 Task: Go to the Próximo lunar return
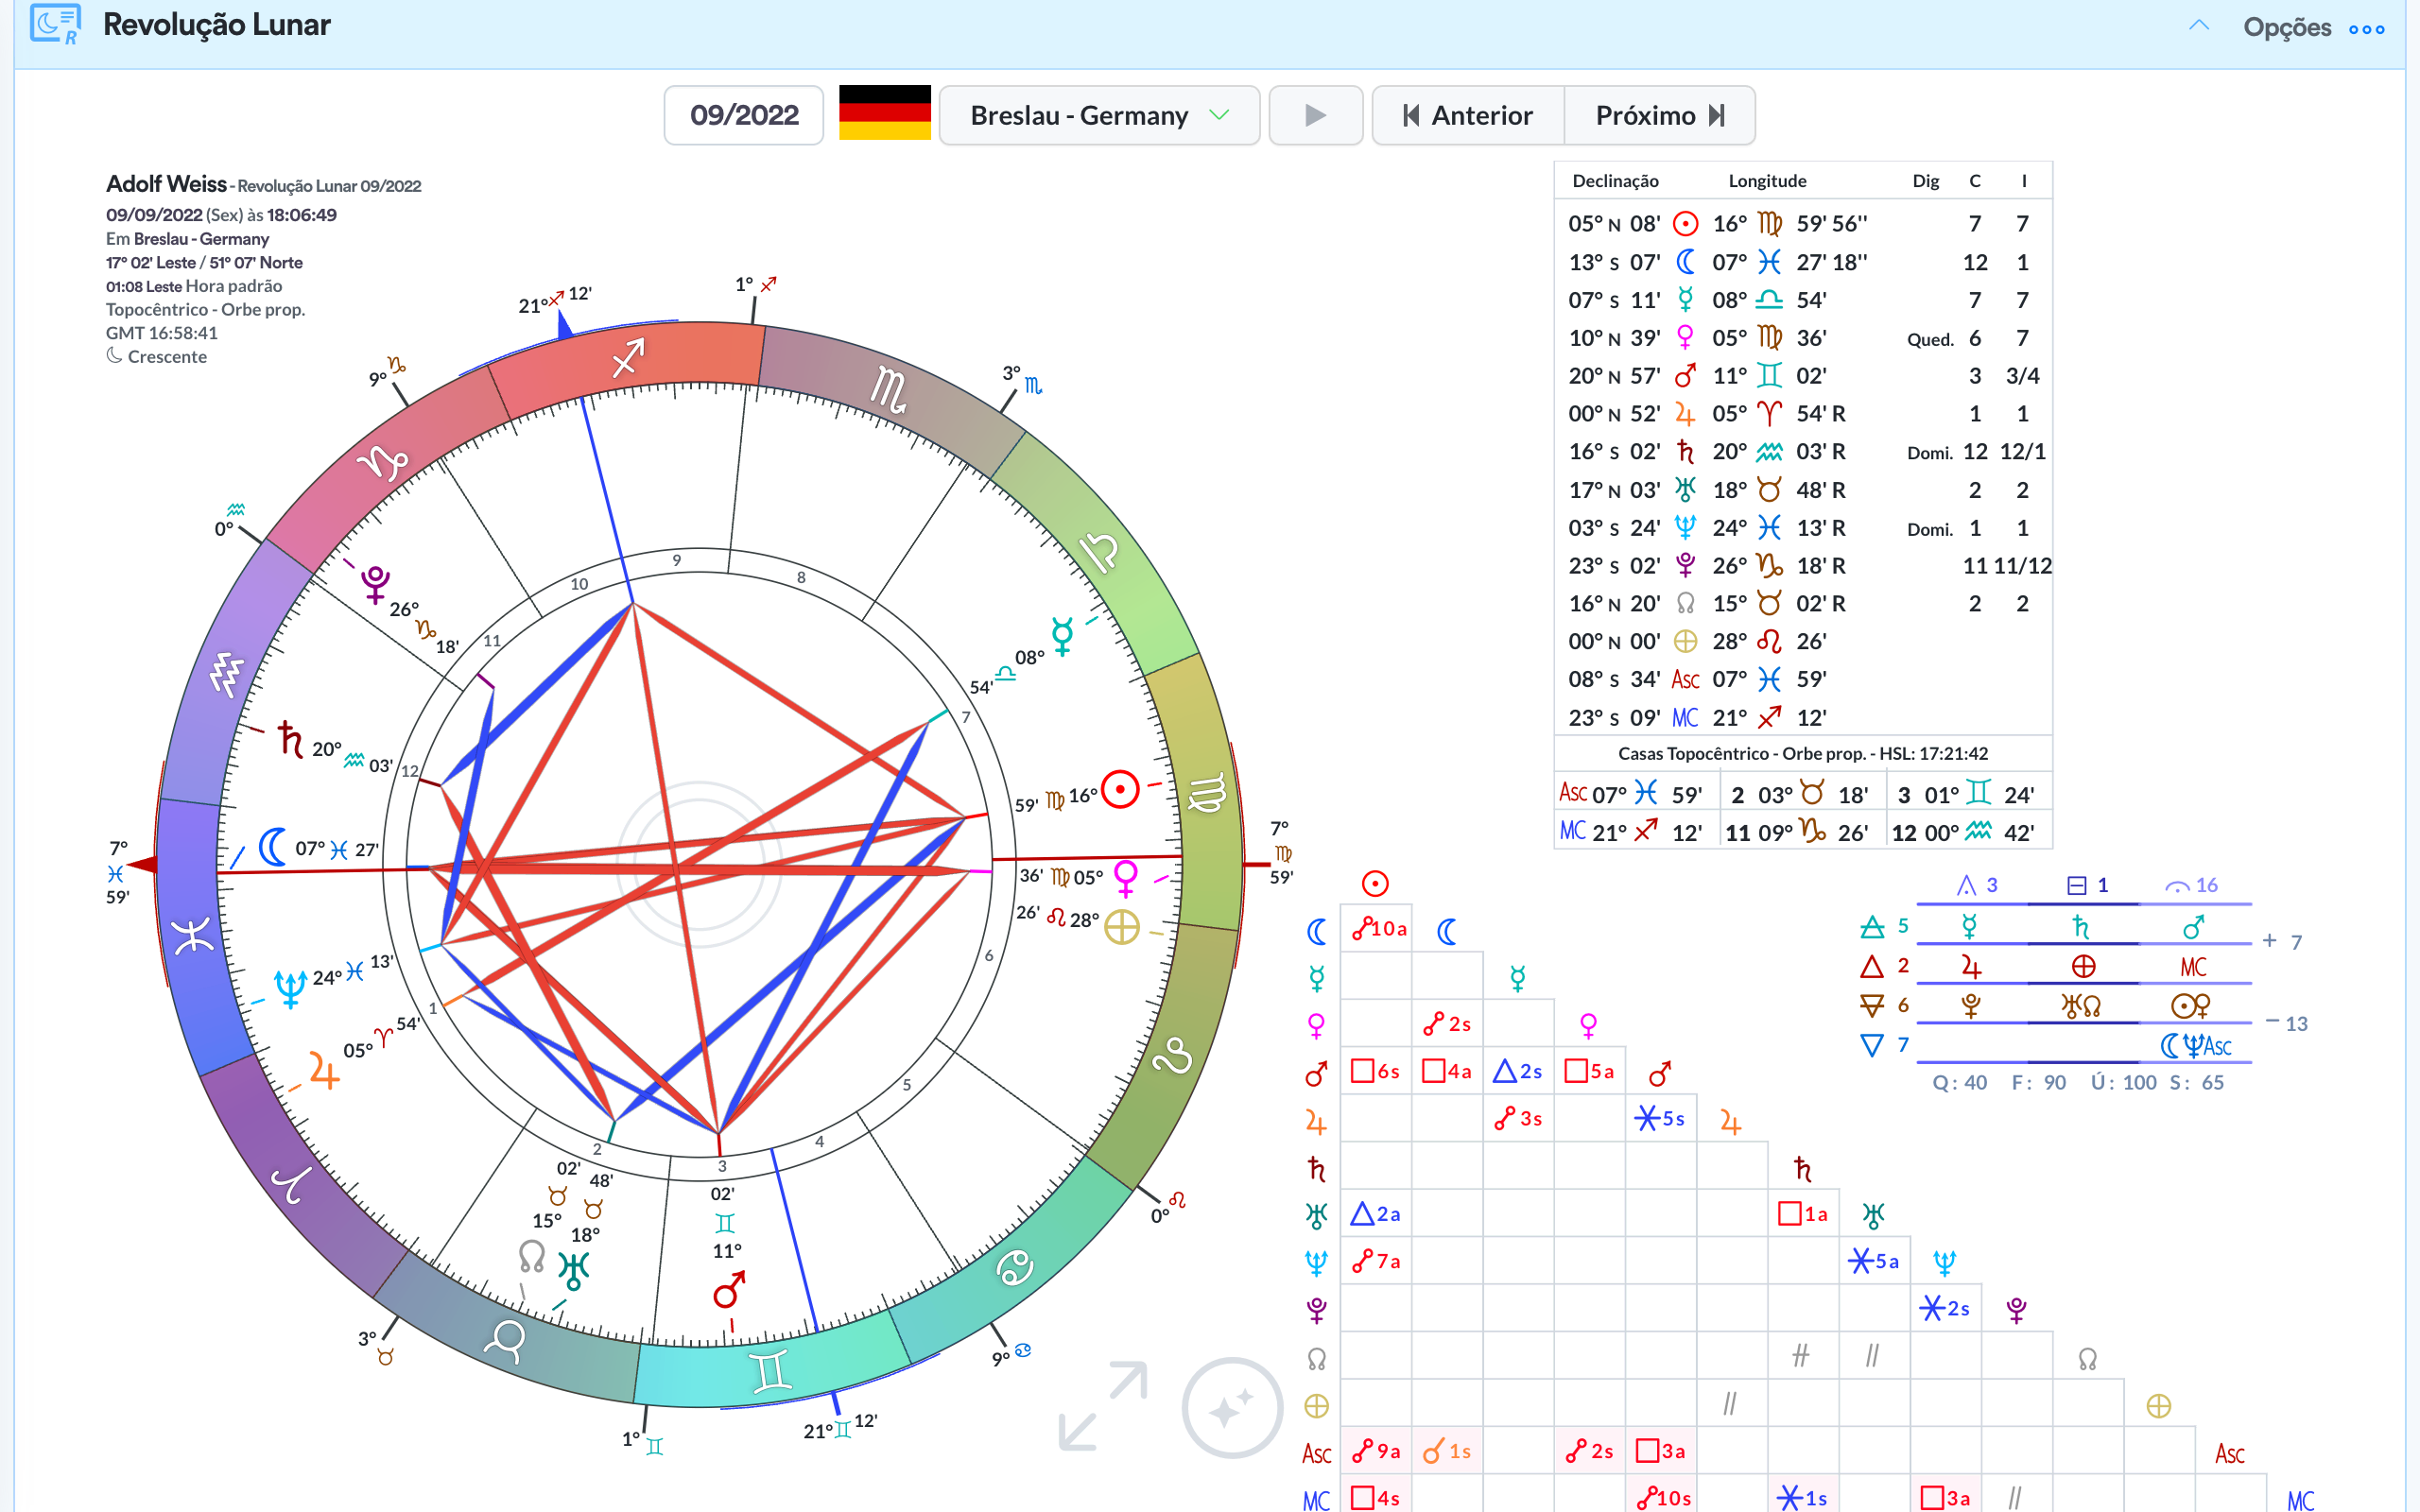[1659, 115]
